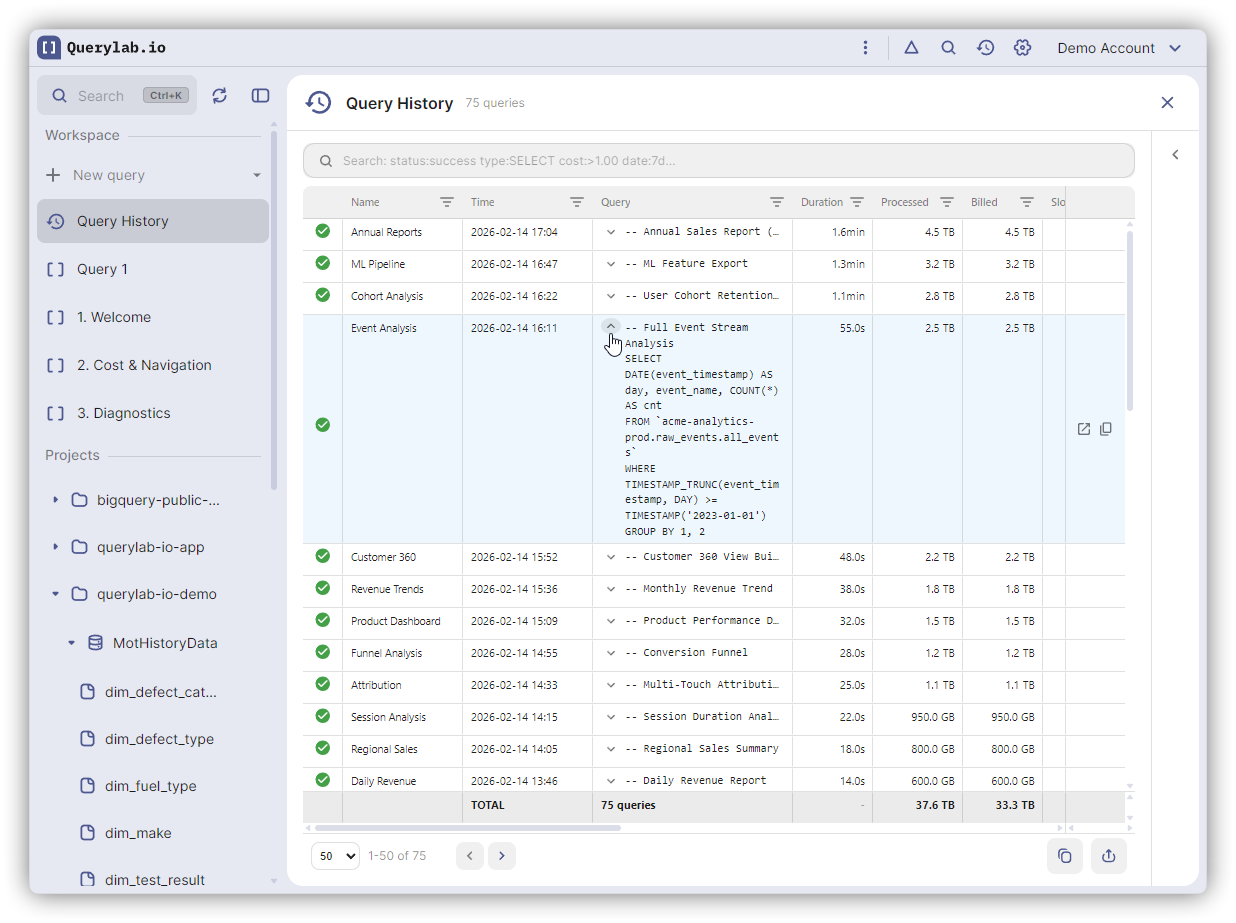Viewport: 1236px width, 923px height.
Task: Open settings gear in top bar
Action: (1022, 48)
